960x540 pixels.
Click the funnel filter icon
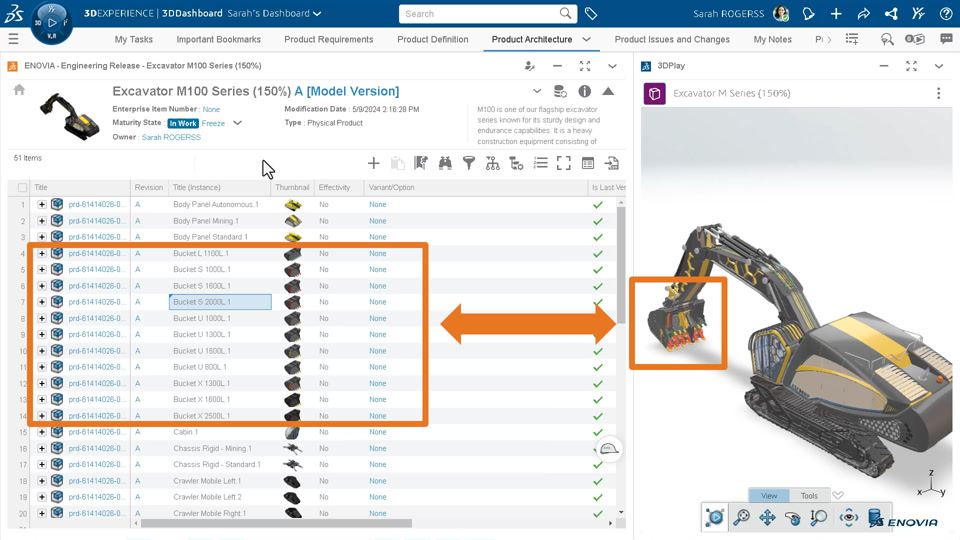click(x=468, y=163)
